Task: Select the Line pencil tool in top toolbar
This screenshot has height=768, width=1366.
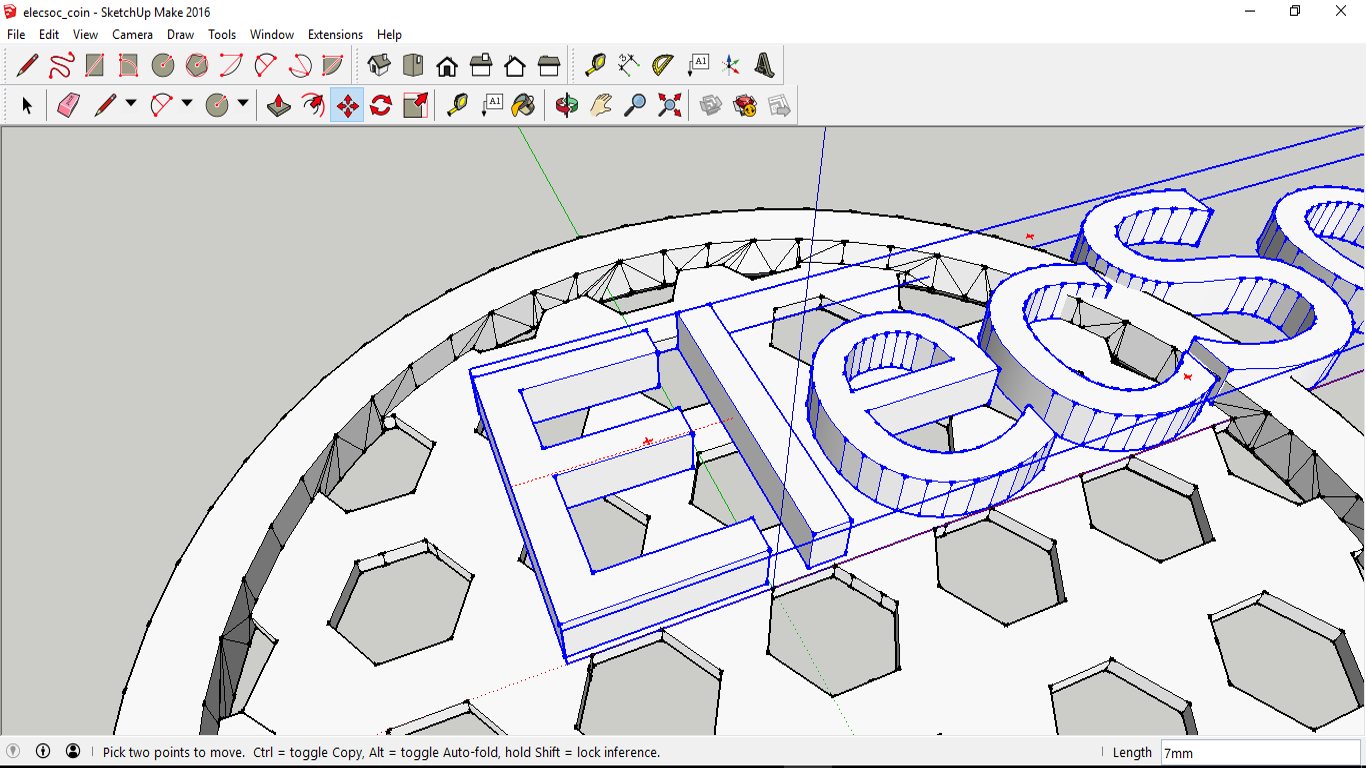Action: tap(27, 66)
